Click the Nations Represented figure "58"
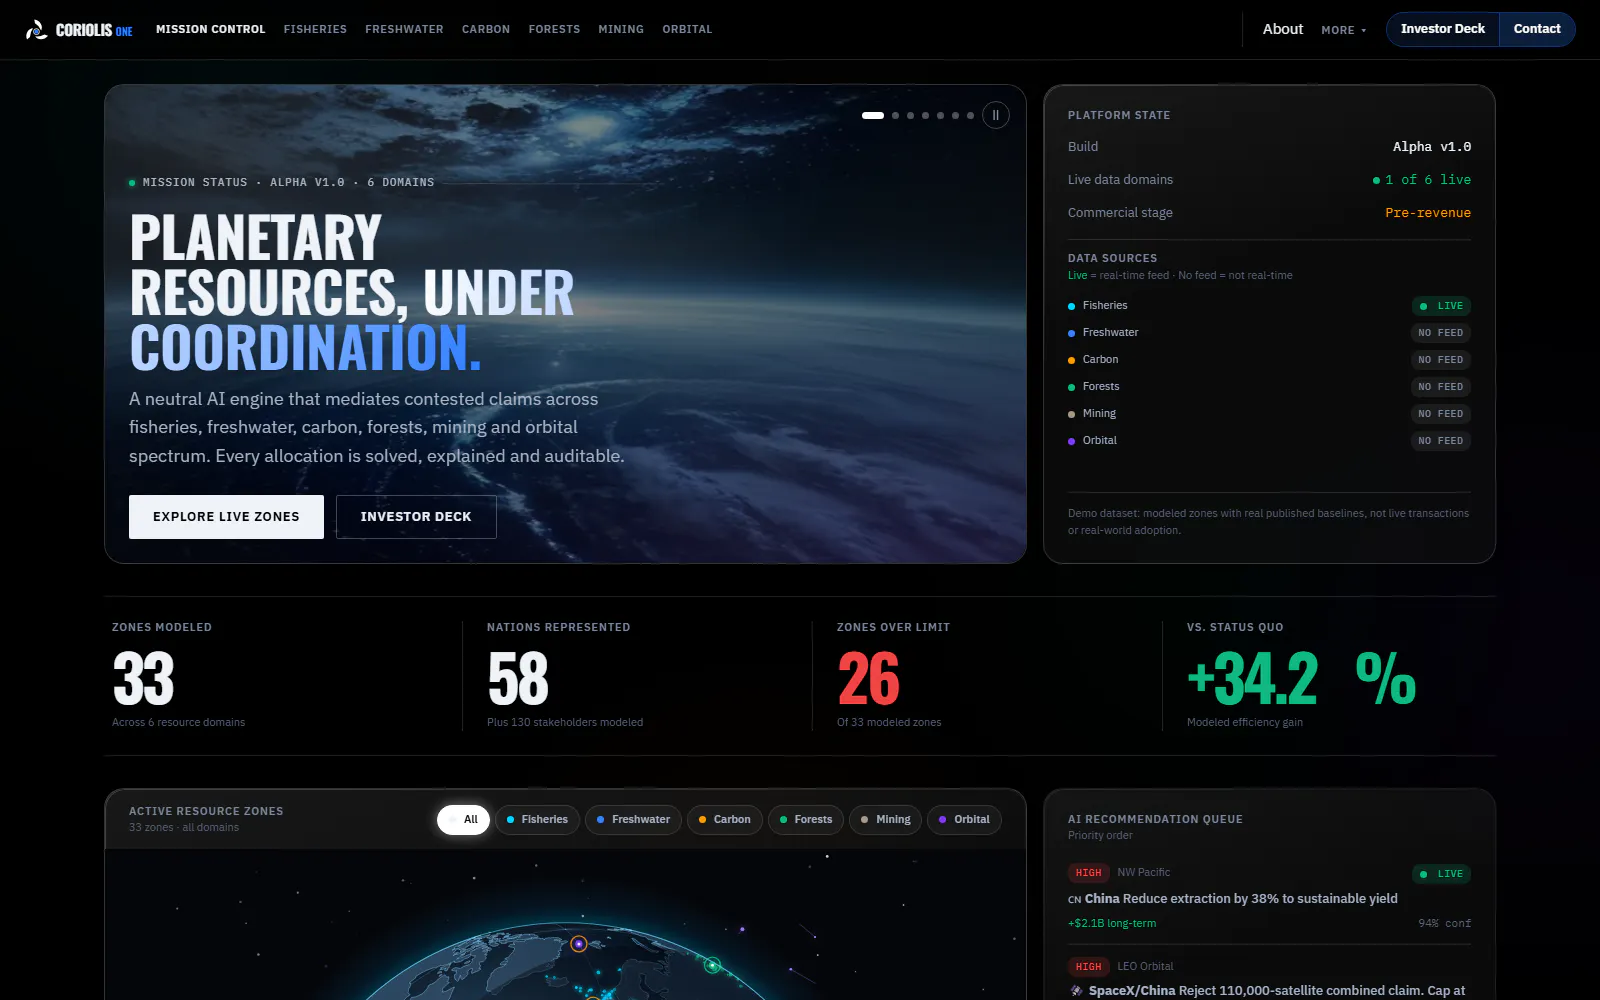This screenshot has width=1600, height=1000. click(518, 679)
